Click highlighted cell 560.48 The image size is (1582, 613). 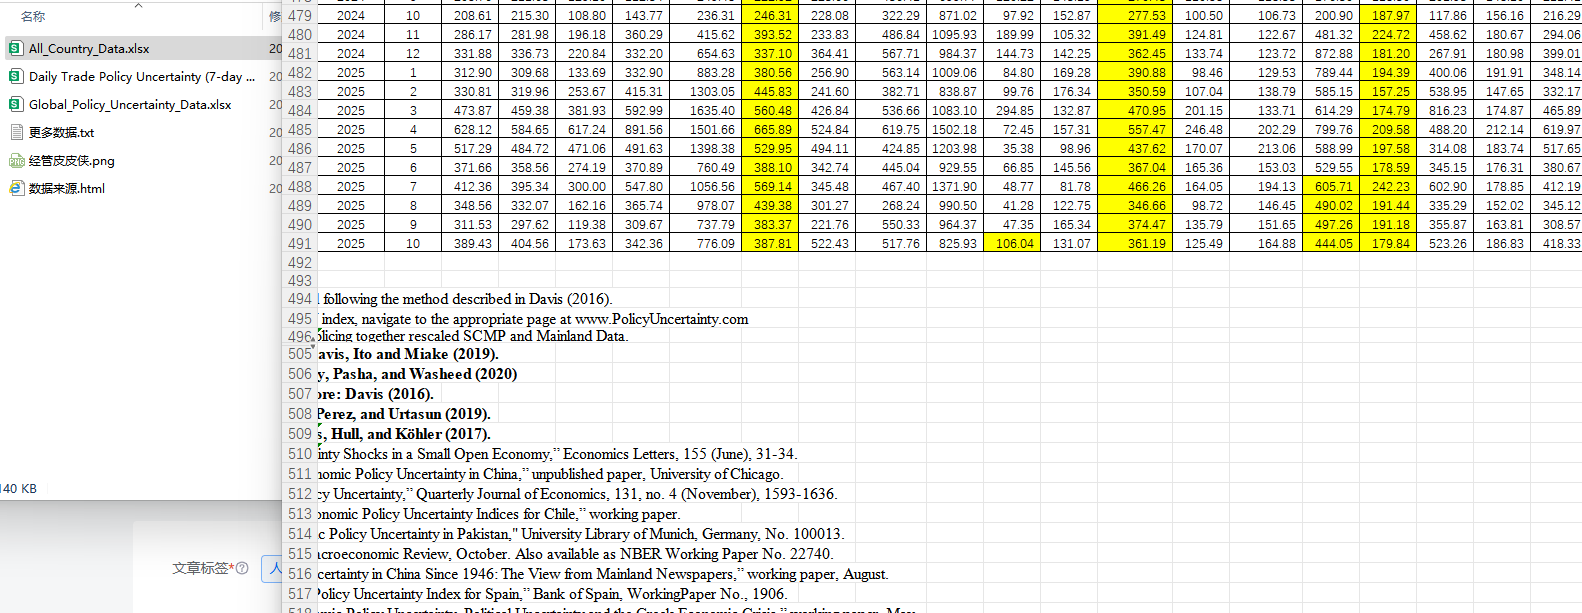pyautogui.click(x=770, y=111)
